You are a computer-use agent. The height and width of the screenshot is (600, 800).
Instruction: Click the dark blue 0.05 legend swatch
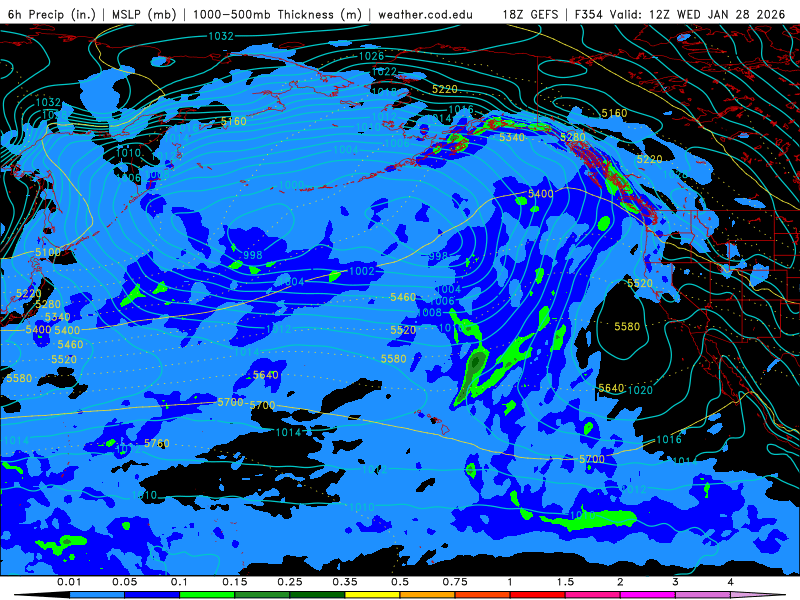[152, 595]
